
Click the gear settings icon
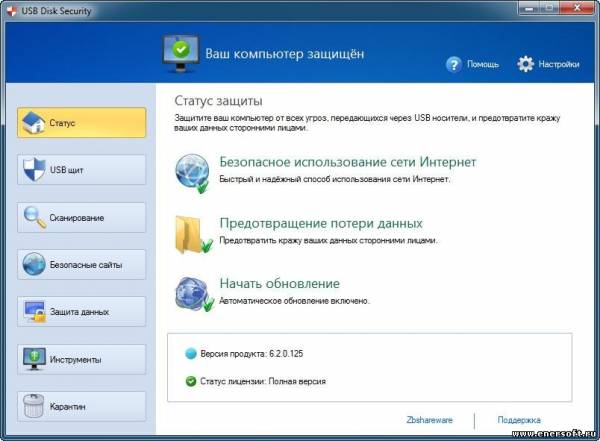click(525, 64)
